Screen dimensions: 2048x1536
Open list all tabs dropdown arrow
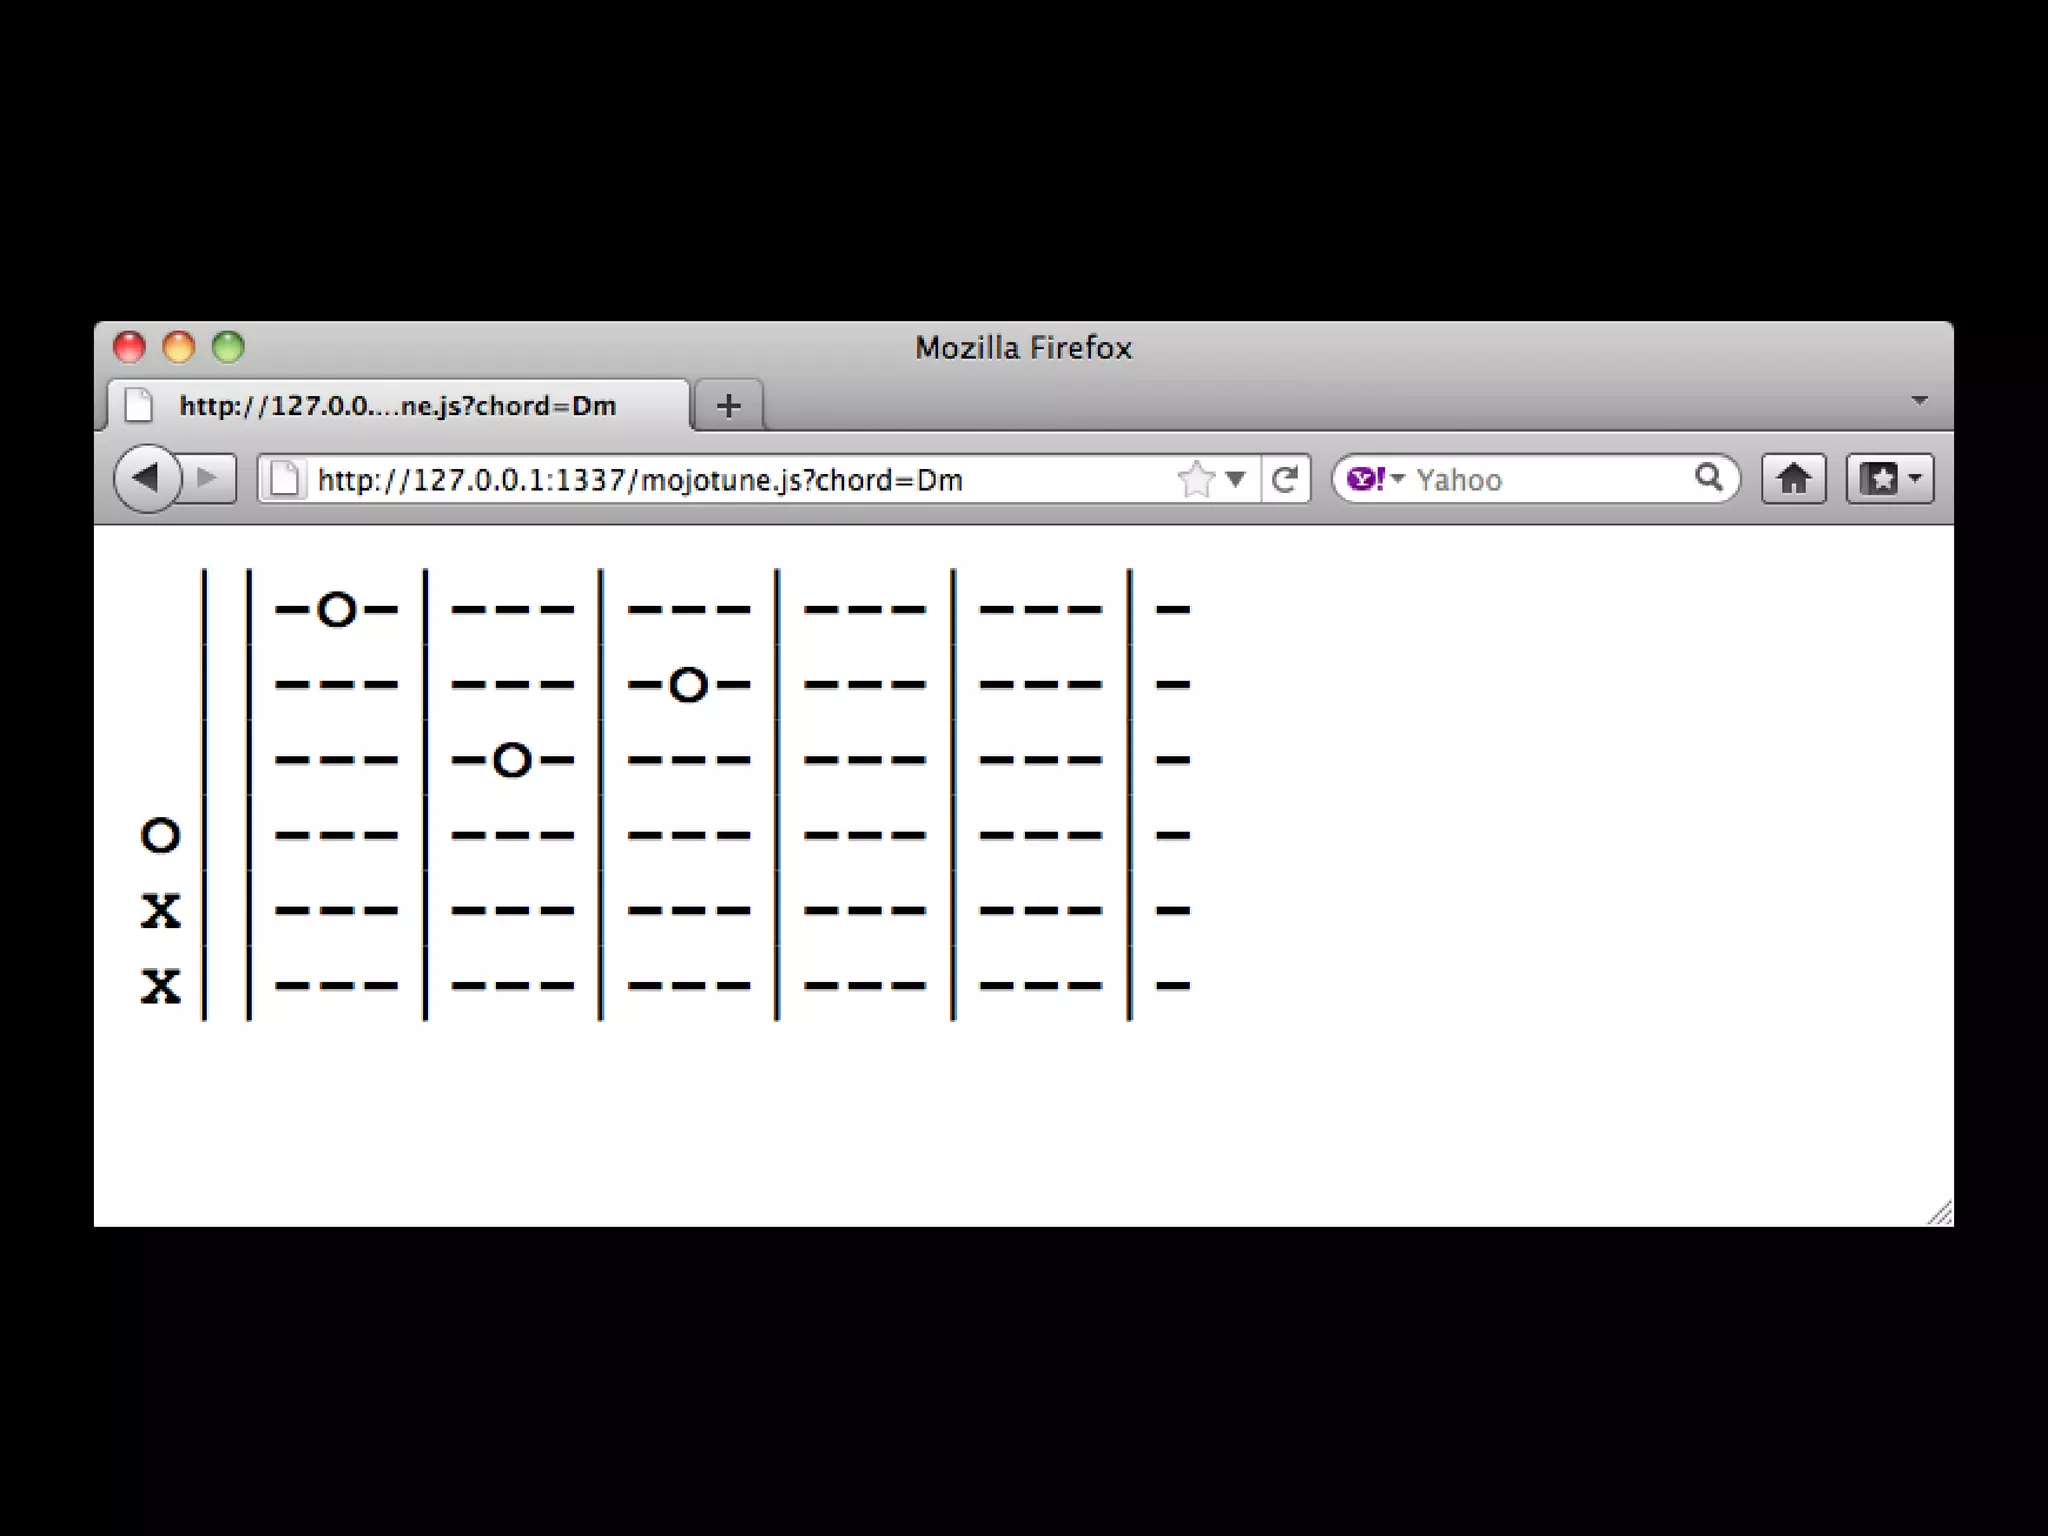pyautogui.click(x=1919, y=401)
